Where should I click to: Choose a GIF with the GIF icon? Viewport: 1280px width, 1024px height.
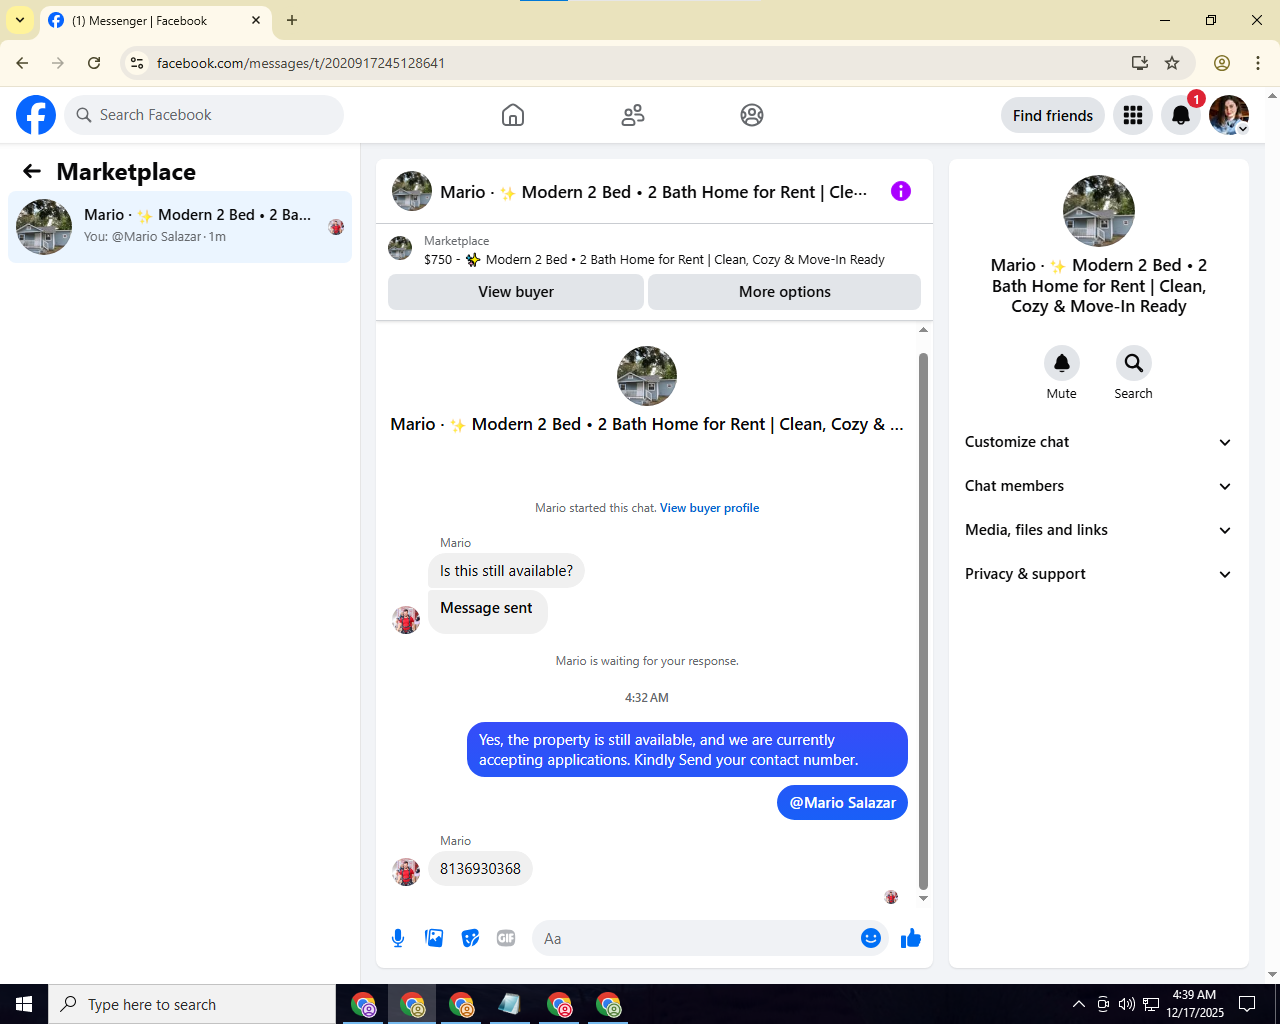point(506,938)
